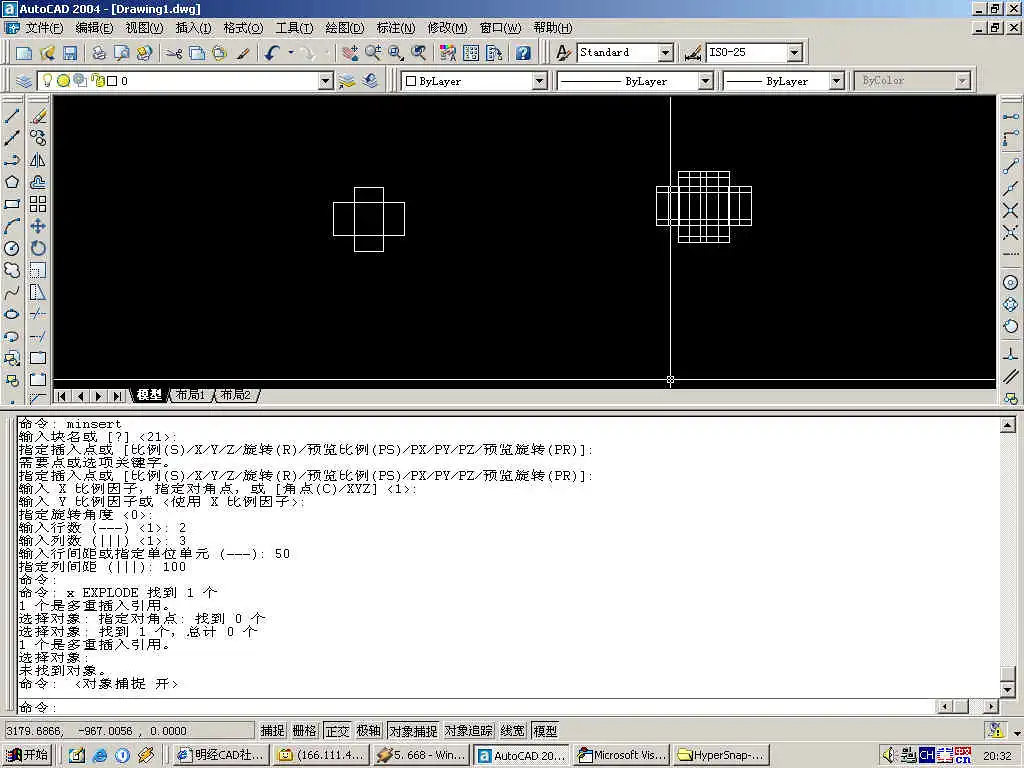The image size is (1024, 768).
Task: Toggle 极轴 polar tracking
Action: [369, 731]
